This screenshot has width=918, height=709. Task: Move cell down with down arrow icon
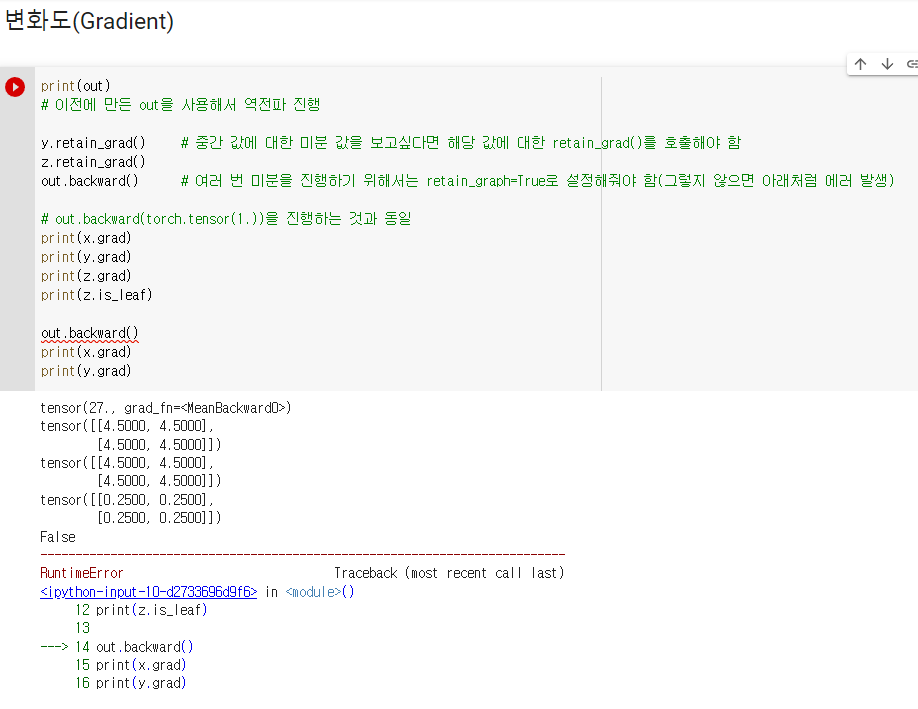[887, 64]
